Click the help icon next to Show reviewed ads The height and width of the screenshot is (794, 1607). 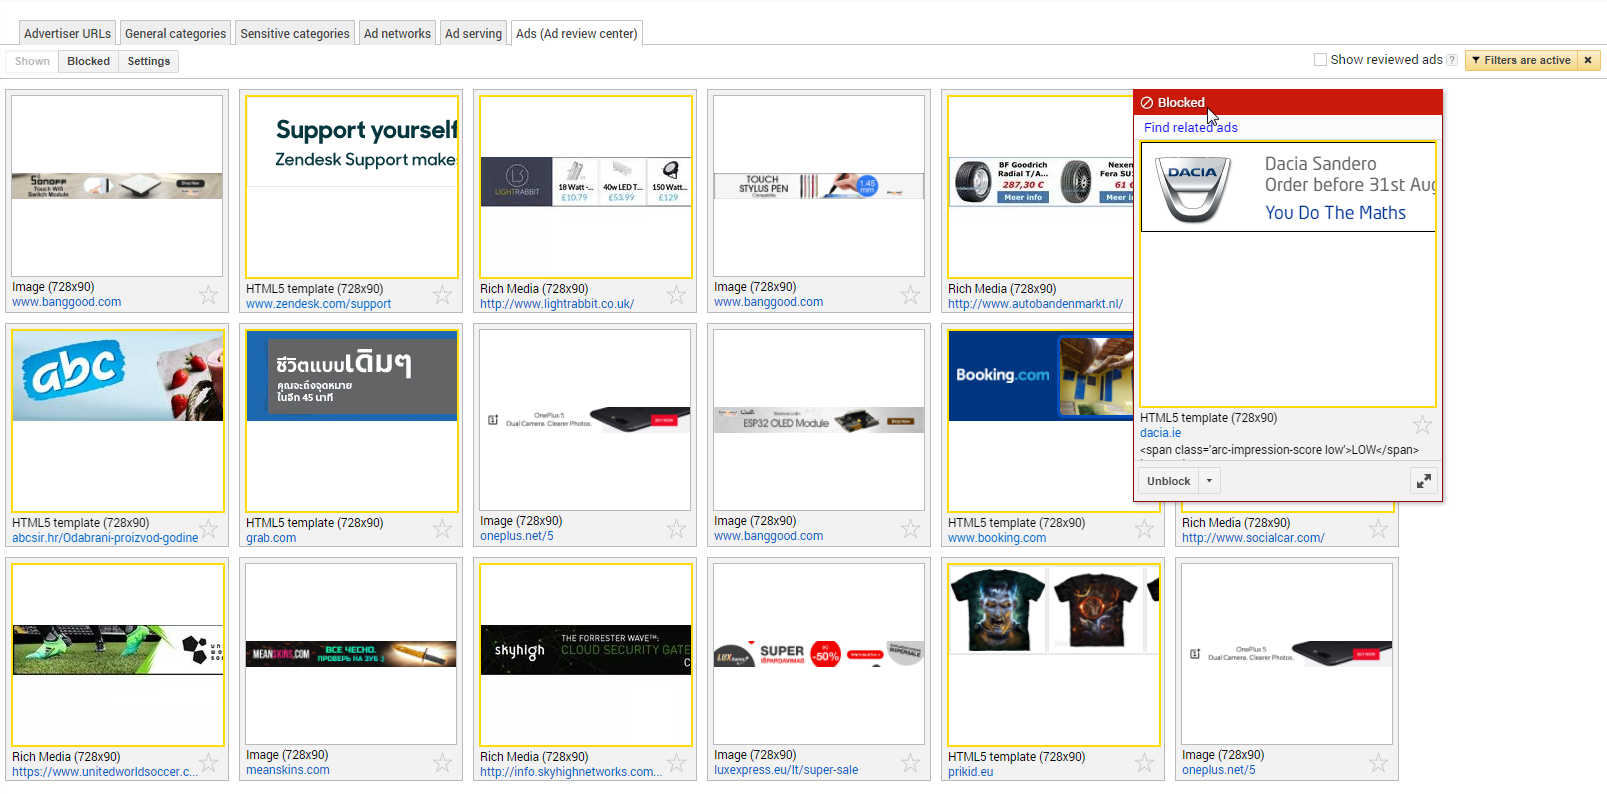[1452, 60]
